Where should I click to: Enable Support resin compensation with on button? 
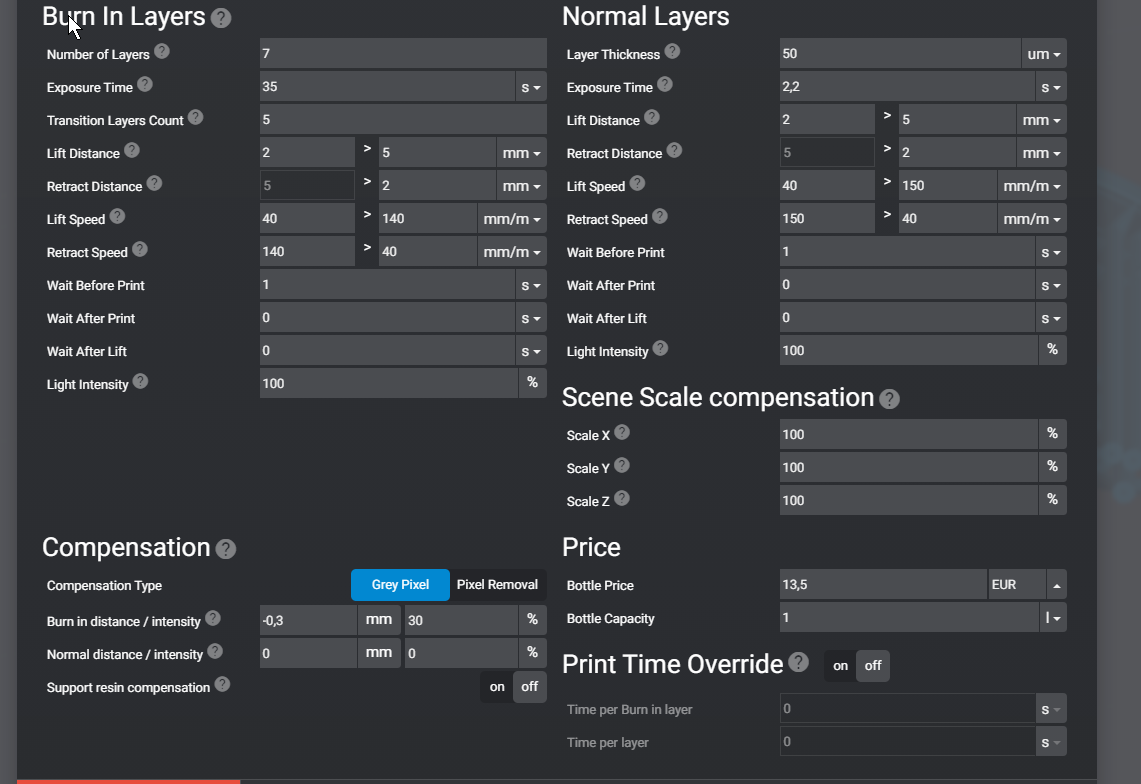coord(497,687)
